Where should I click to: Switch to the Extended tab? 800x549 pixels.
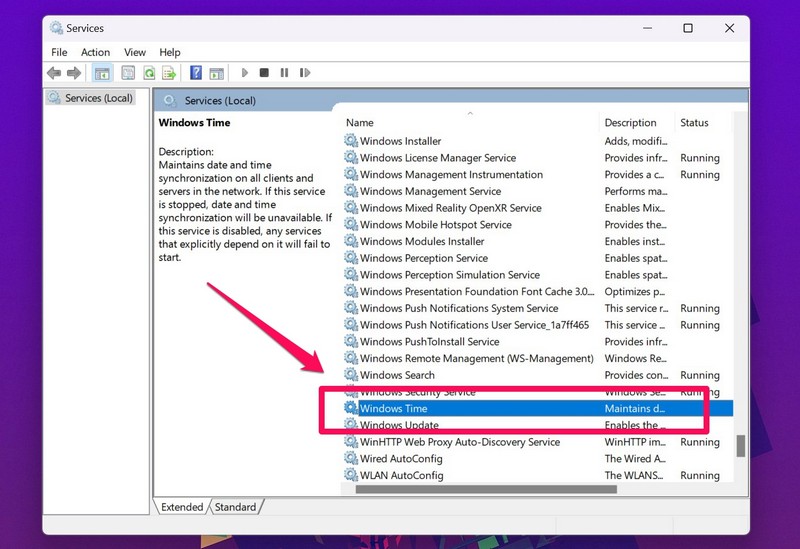(x=182, y=507)
